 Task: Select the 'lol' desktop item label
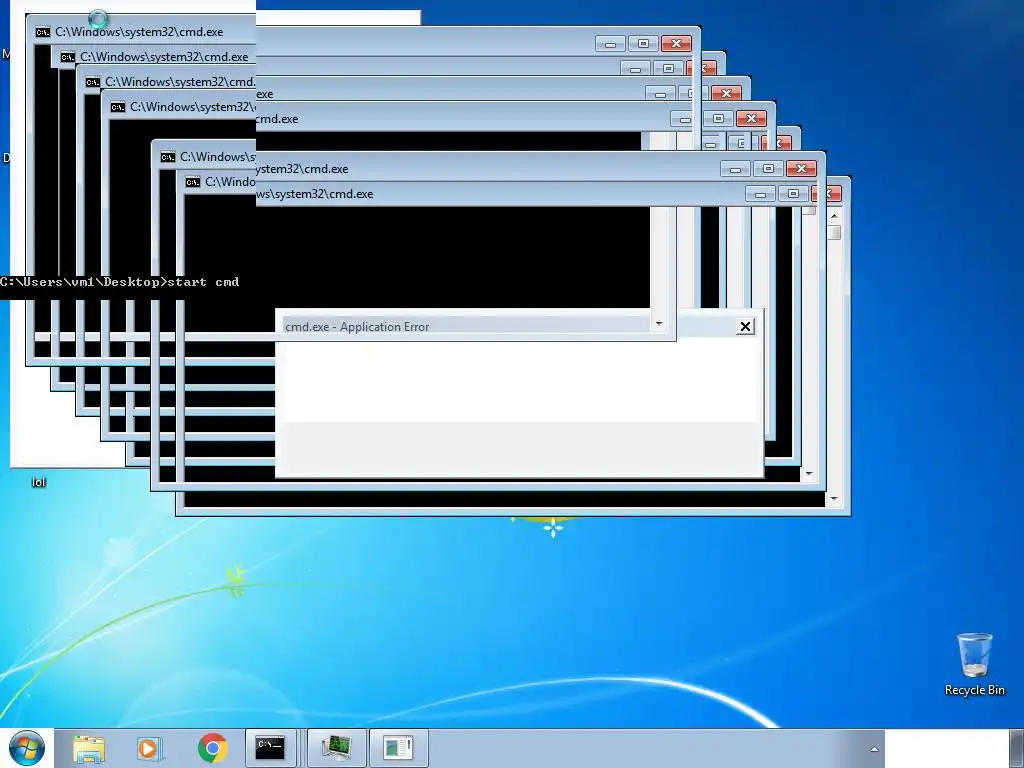tap(39, 483)
